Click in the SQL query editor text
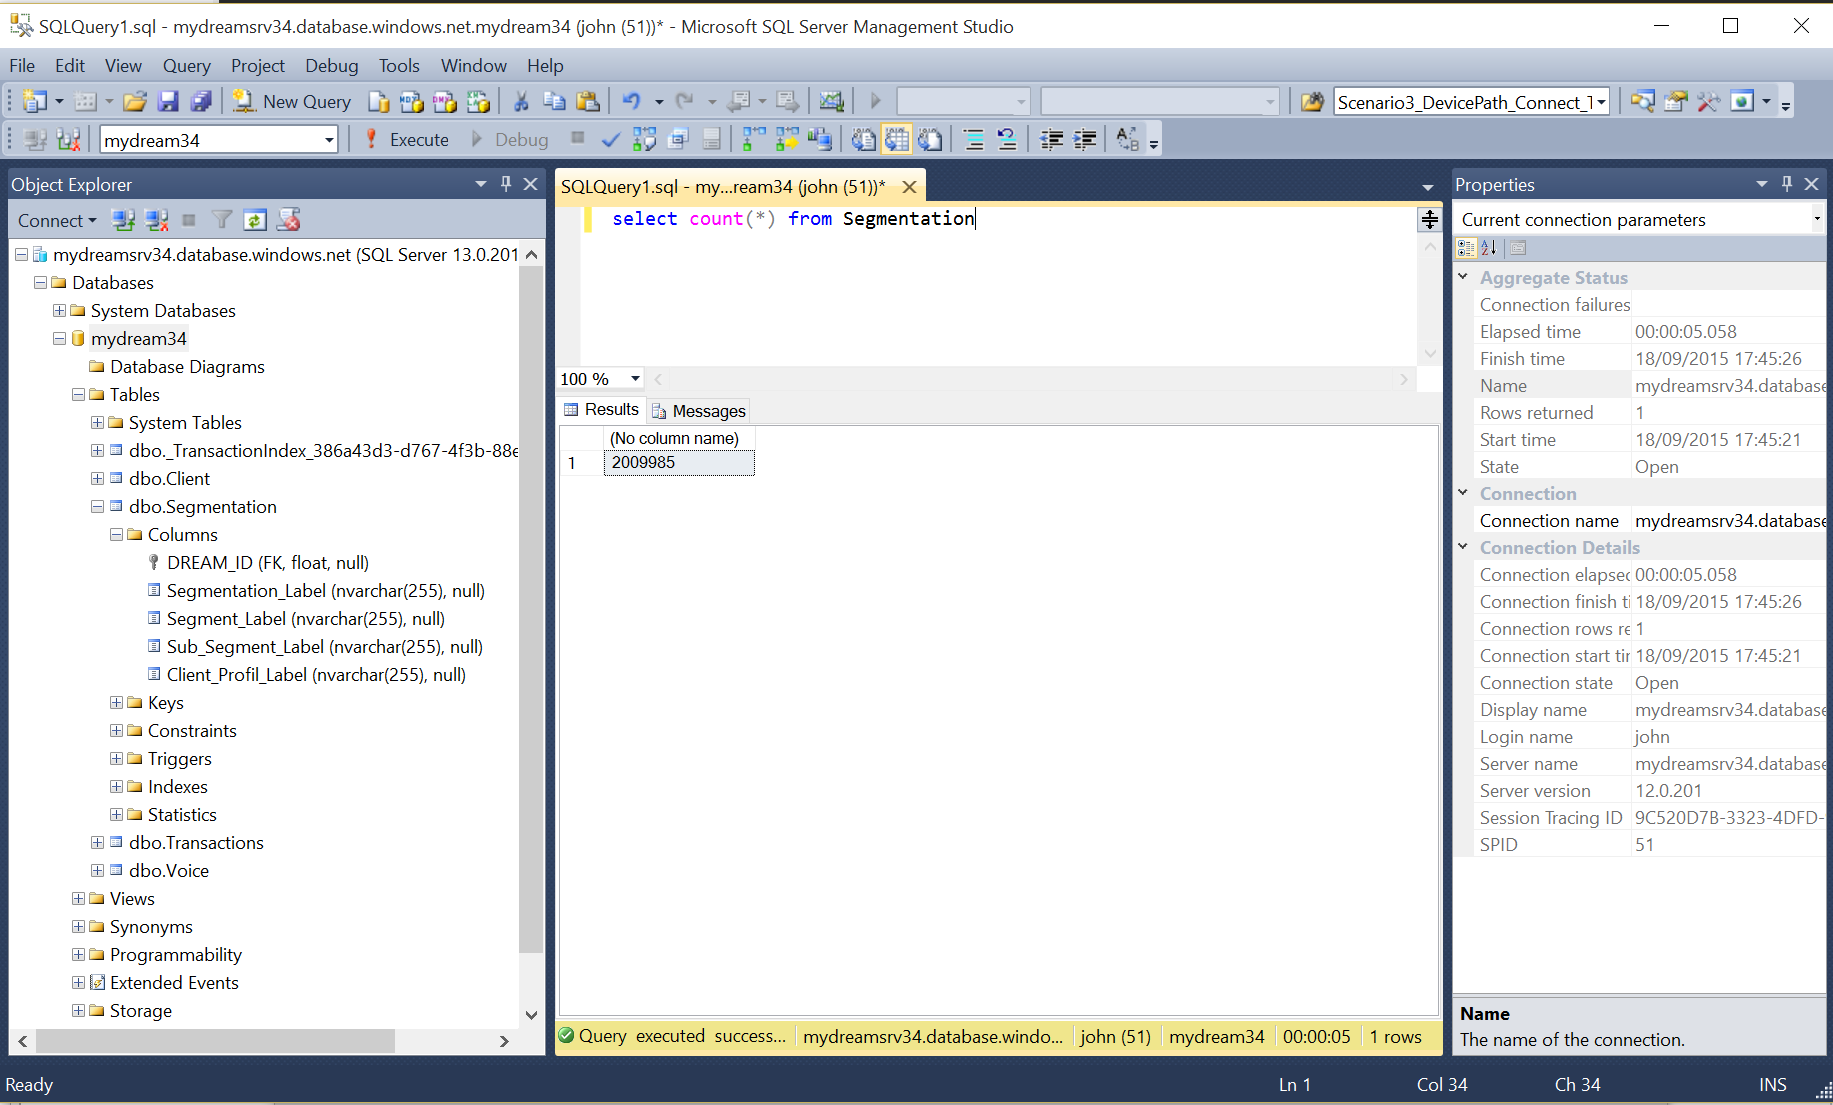 (793, 219)
